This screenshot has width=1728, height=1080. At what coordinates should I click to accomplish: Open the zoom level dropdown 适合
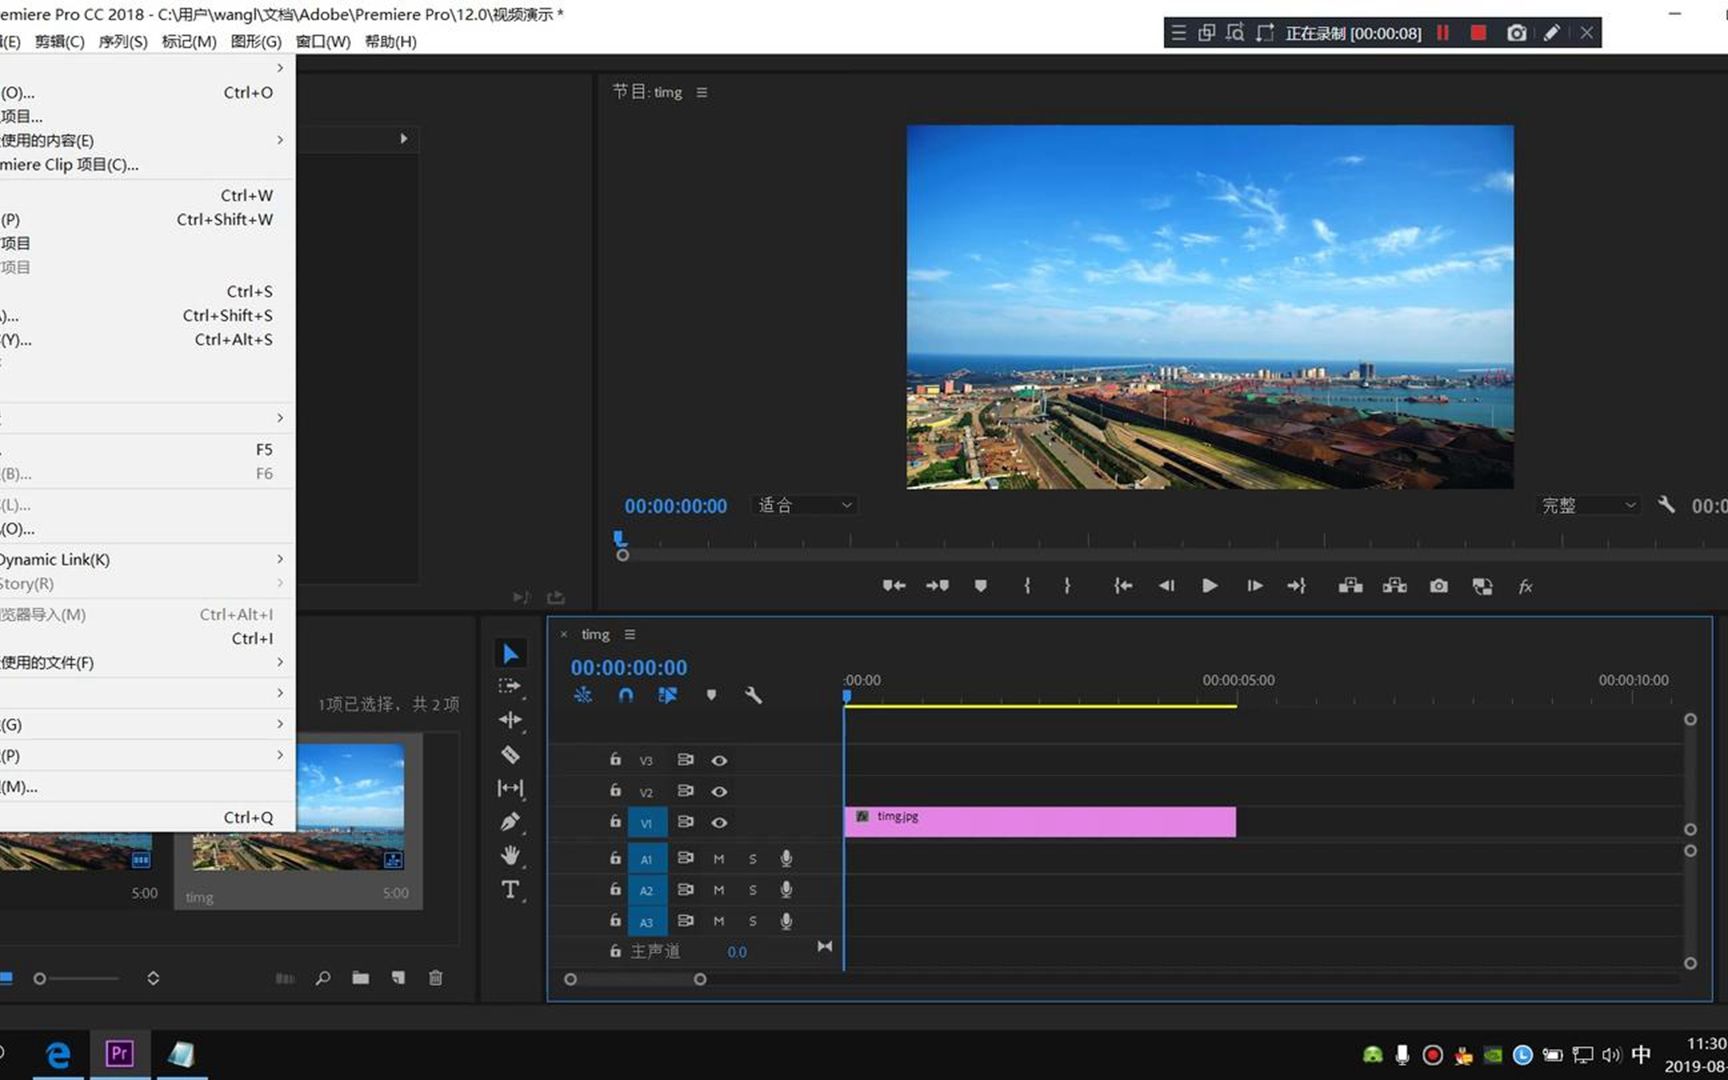pyautogui.click(x=805, y=506)
